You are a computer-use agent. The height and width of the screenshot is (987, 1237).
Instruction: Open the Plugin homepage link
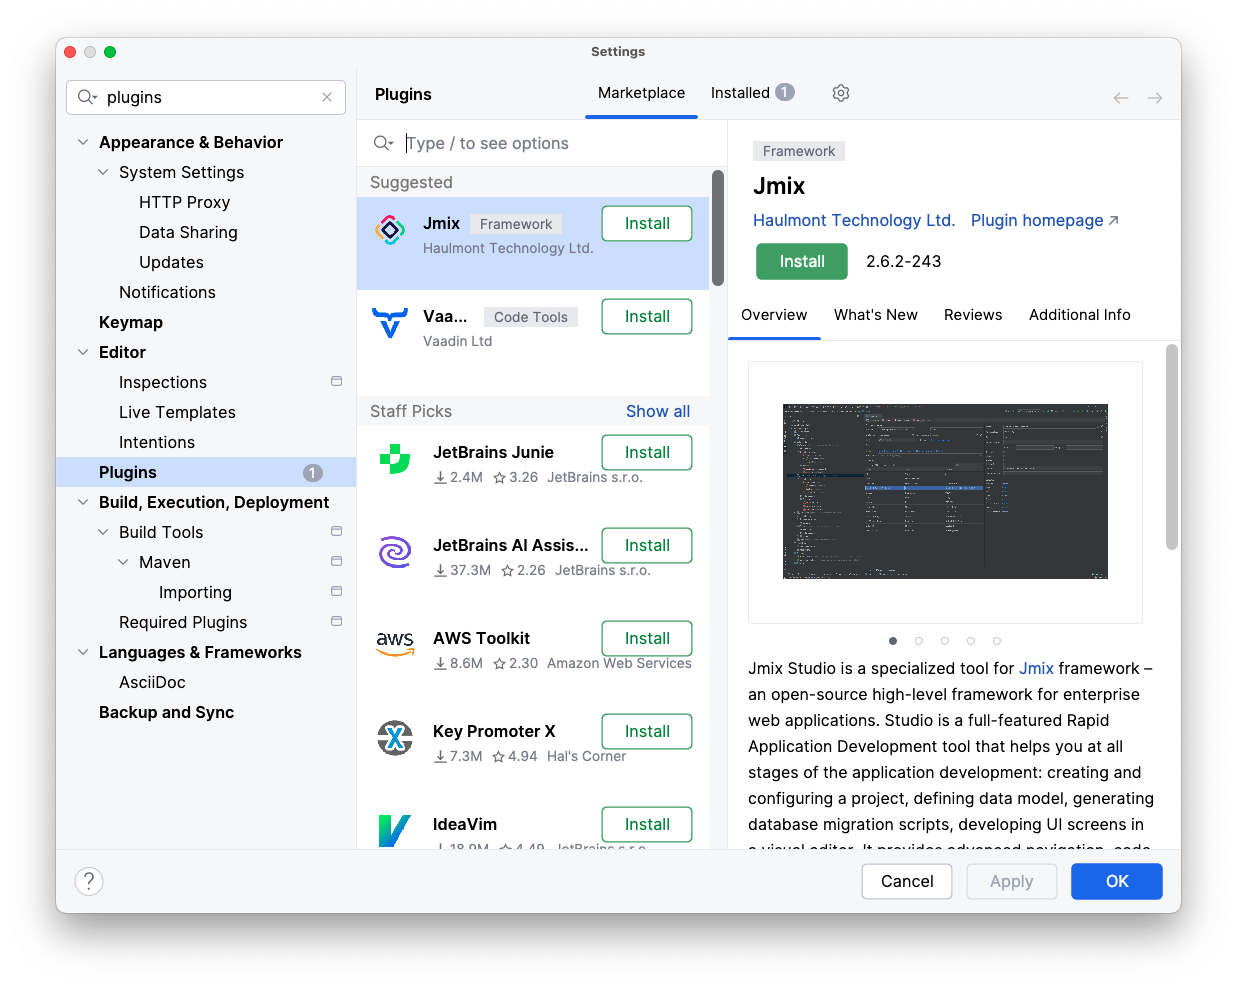click(x=1045, y=221)
